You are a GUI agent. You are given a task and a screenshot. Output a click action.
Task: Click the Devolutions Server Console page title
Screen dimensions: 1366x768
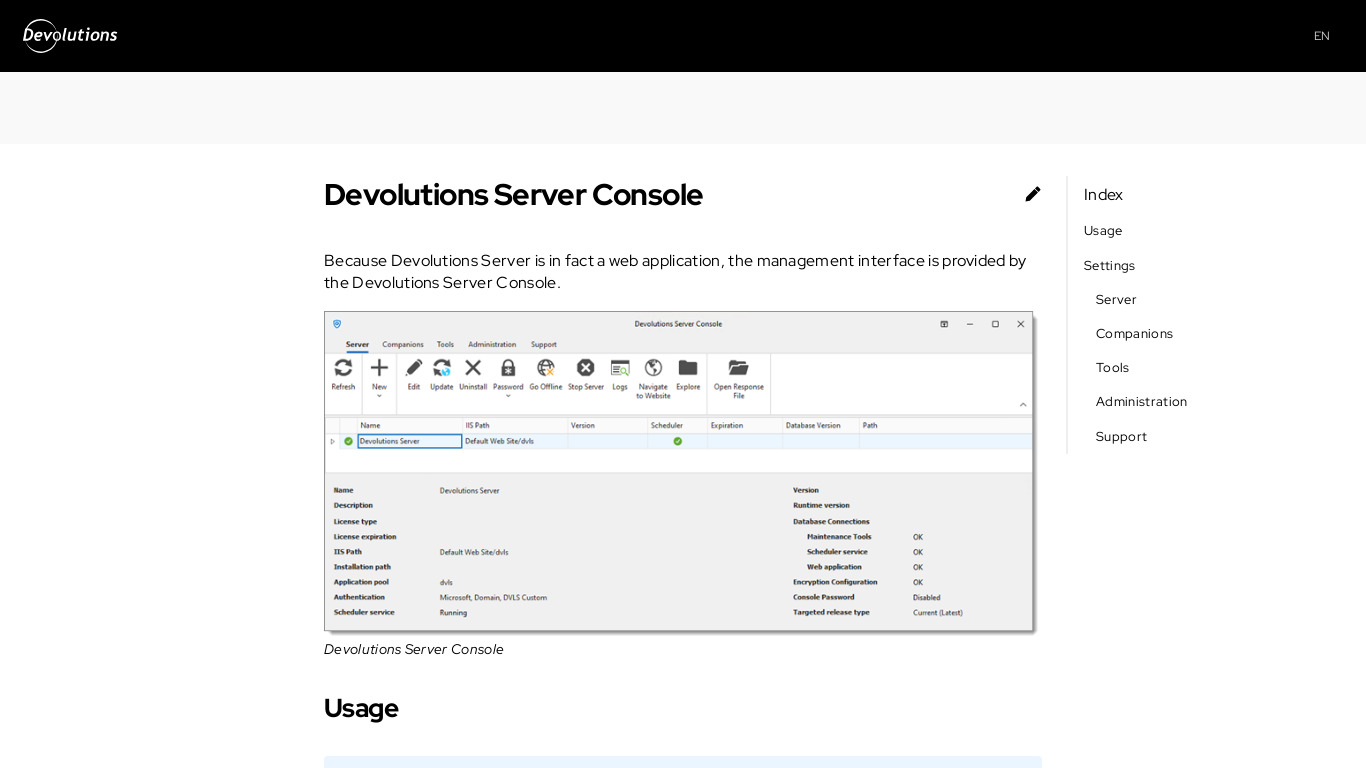click(x=513, y=195)
